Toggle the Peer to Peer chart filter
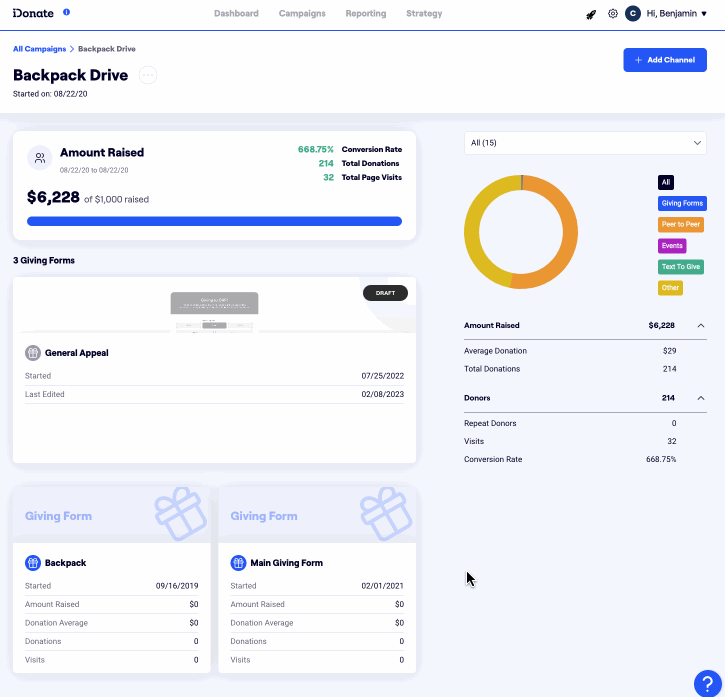This screenshot has width=725, height=697. point(681,225)
